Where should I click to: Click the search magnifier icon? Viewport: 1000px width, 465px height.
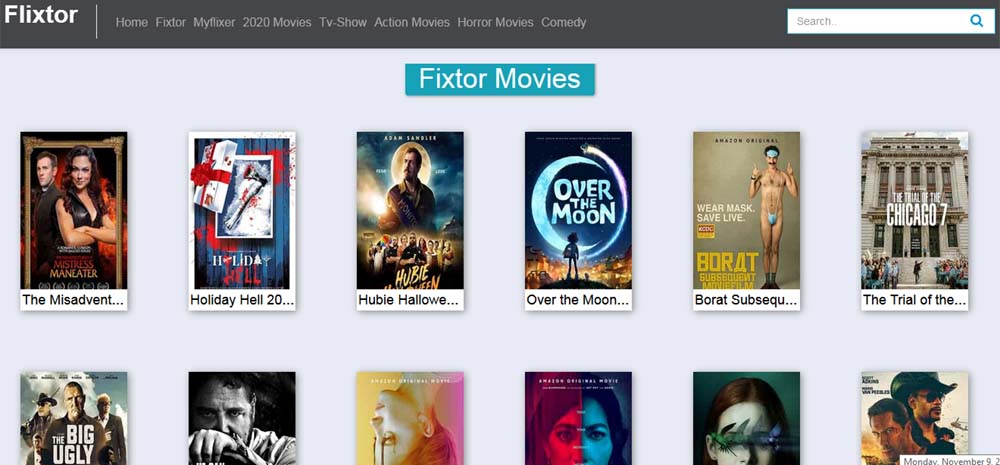[976, 21]
